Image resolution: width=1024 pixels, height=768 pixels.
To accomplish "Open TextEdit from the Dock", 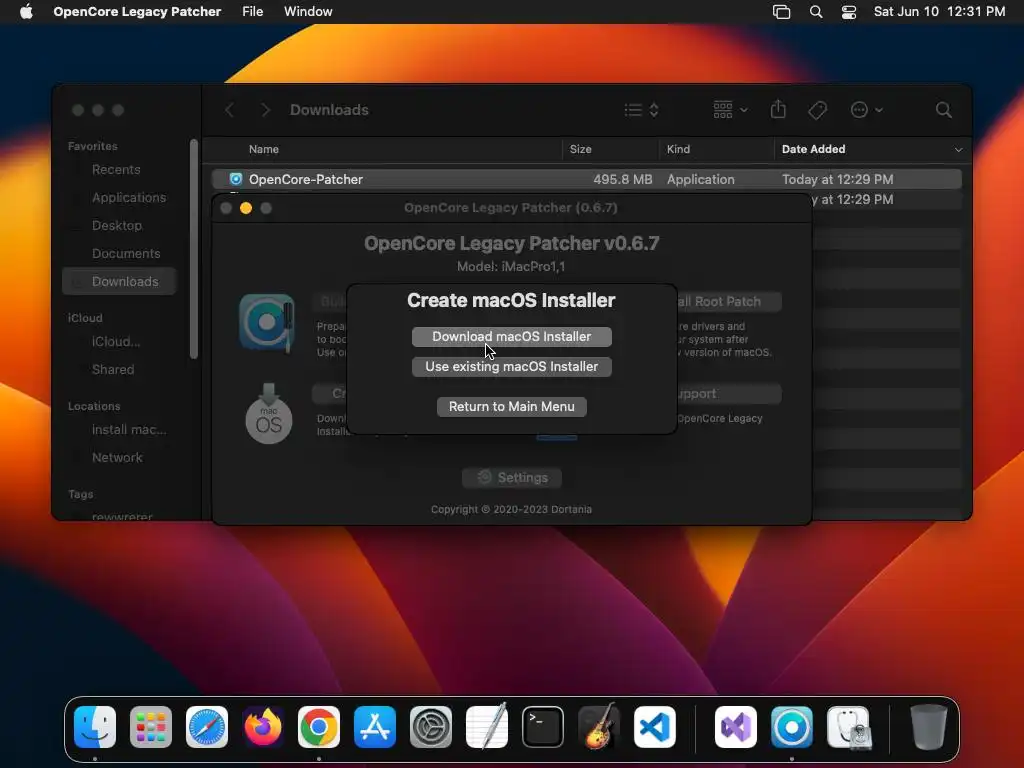I will coord(487,726).
